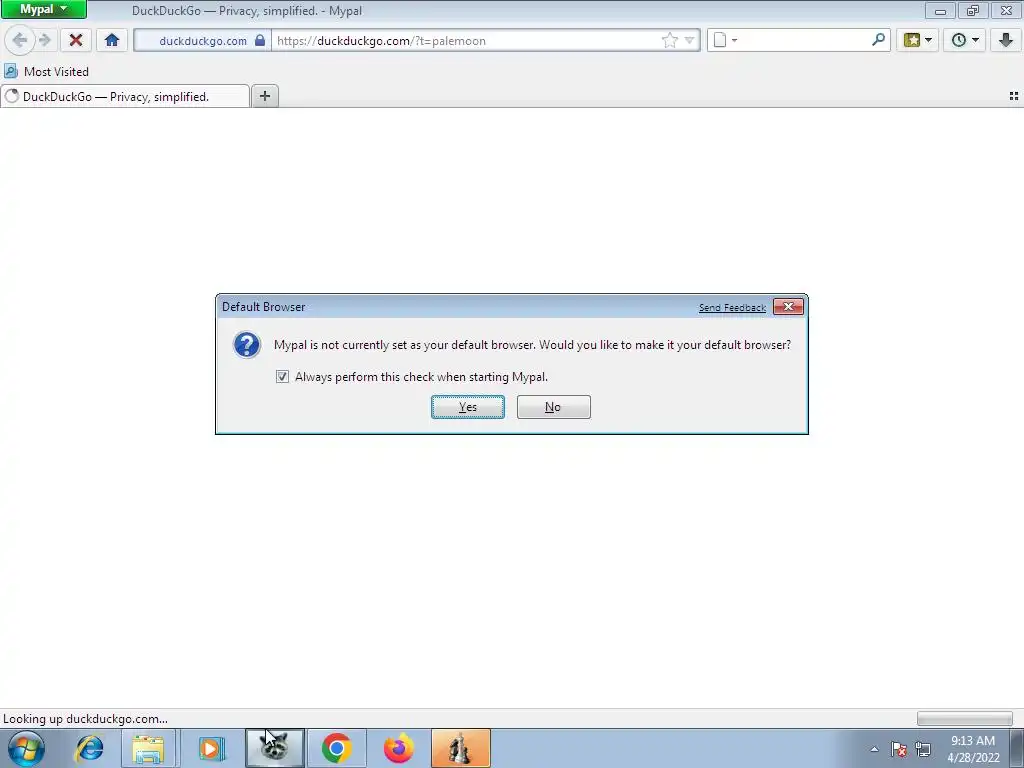Go forward using the Forward arrow
The height and width of the screenshot is (768, 1024).
(x=45, y=40)
